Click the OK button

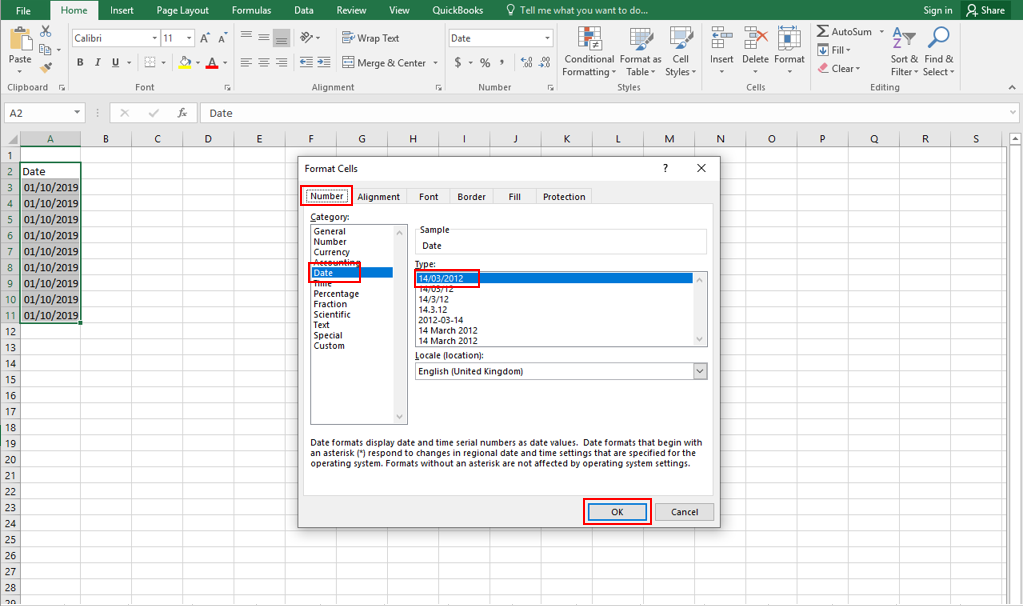pyautogui.click(x=617, y=511)
